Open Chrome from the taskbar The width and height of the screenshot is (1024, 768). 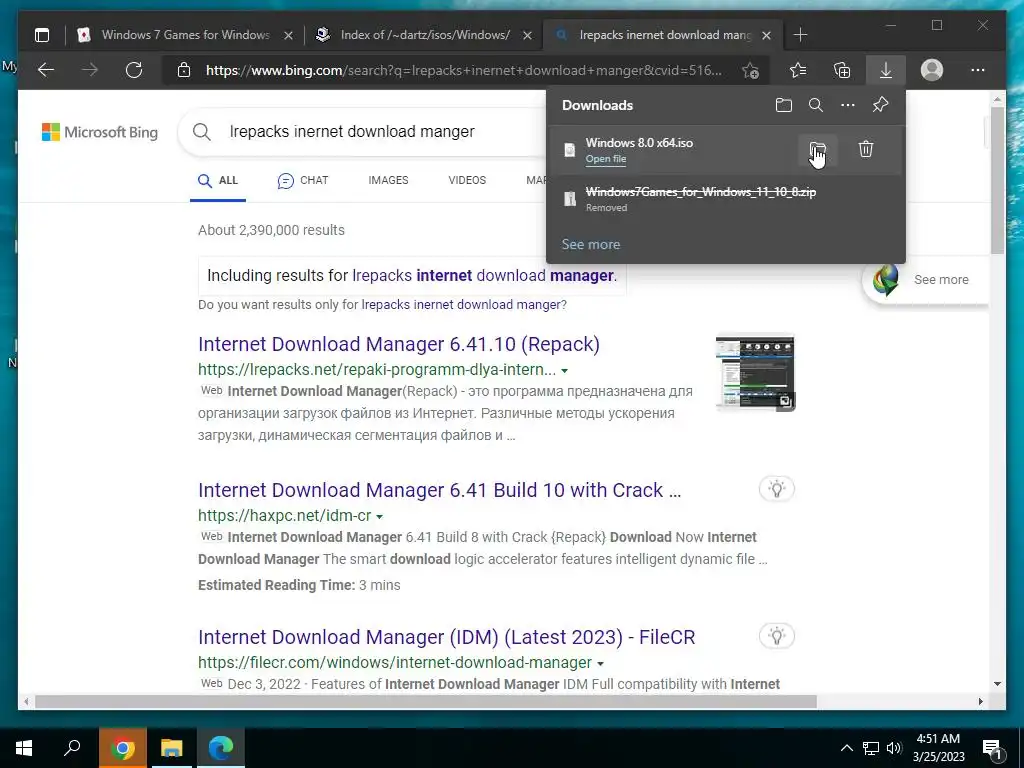pos(122,748)
